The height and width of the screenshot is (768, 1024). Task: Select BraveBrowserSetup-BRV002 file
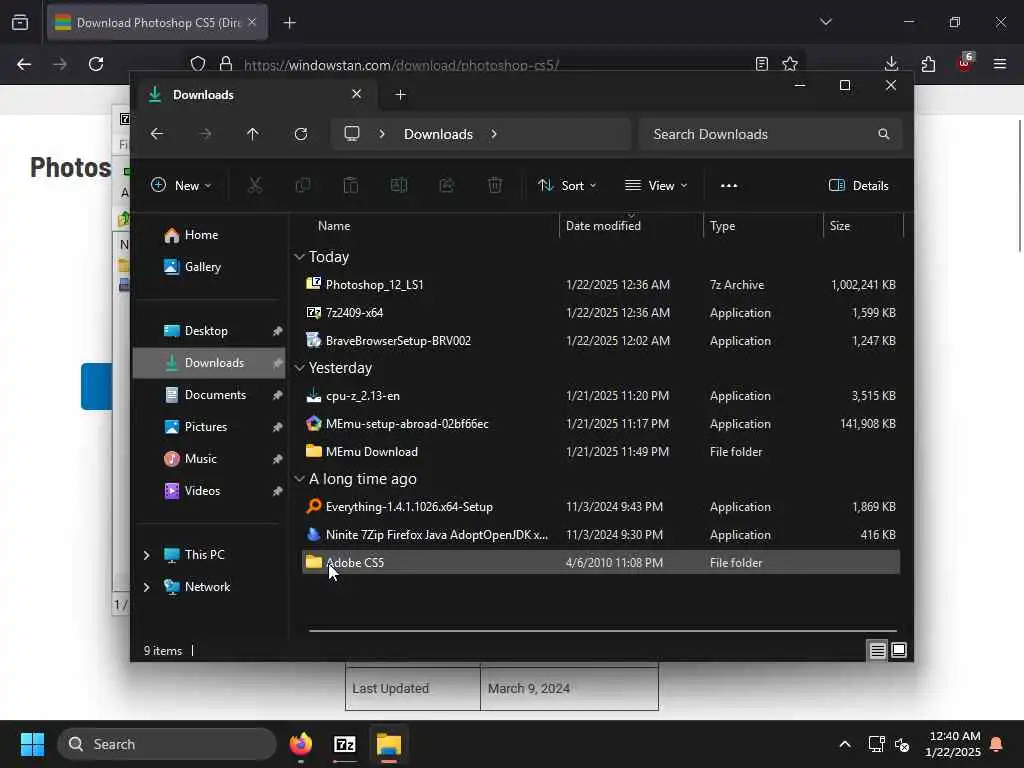click(601, 341)
